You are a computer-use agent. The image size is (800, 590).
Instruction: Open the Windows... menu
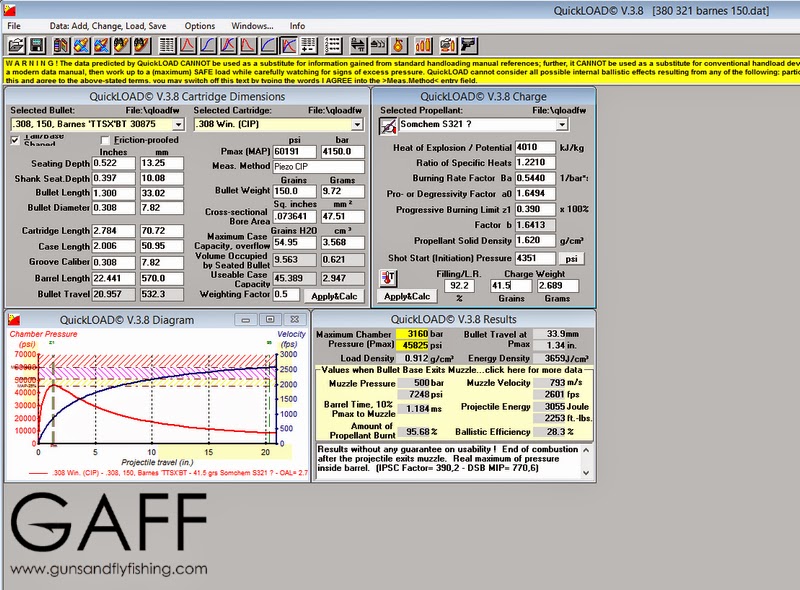coord(252,26)
